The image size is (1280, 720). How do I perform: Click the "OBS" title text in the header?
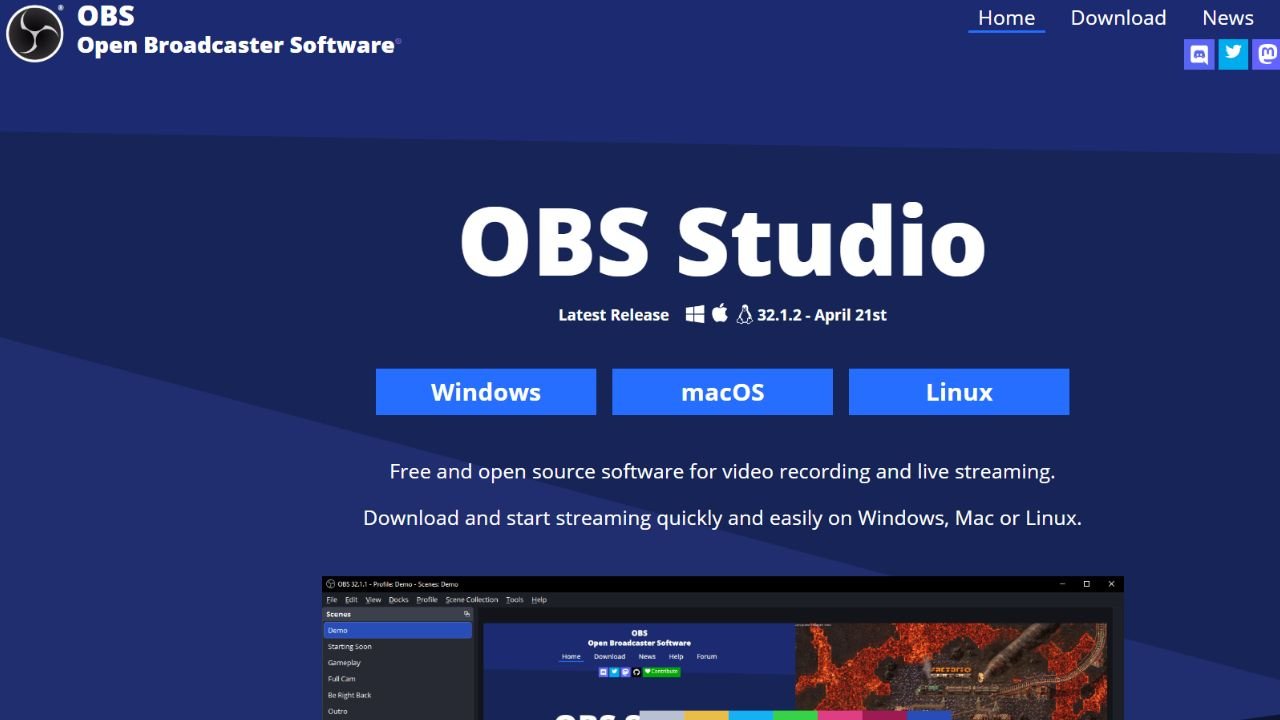106,16
